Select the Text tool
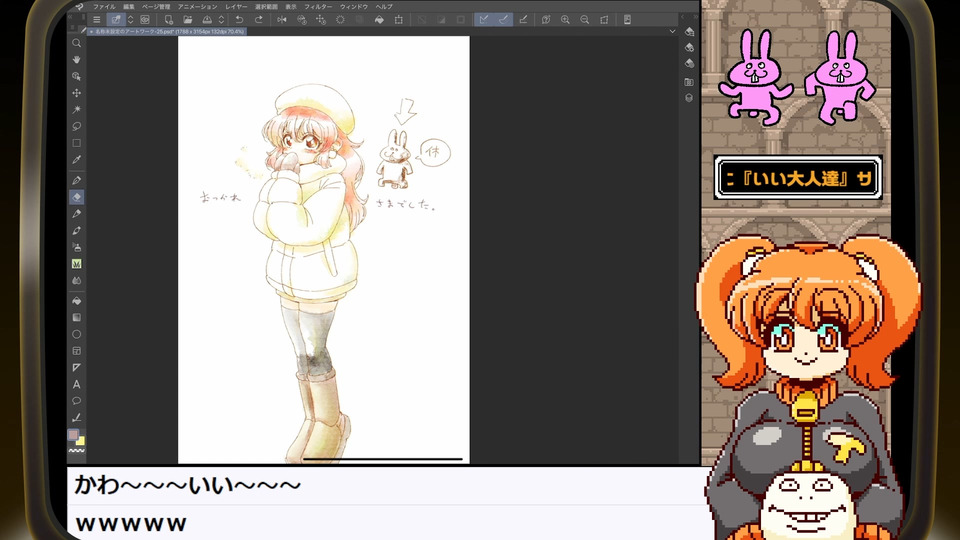Viewport: 960px width, 540px height. click(x=77, y=384)
